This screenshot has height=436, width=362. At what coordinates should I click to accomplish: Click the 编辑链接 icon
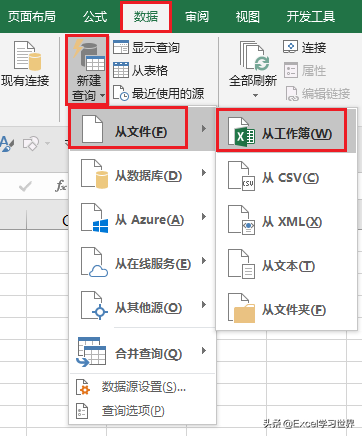point(292,94)
